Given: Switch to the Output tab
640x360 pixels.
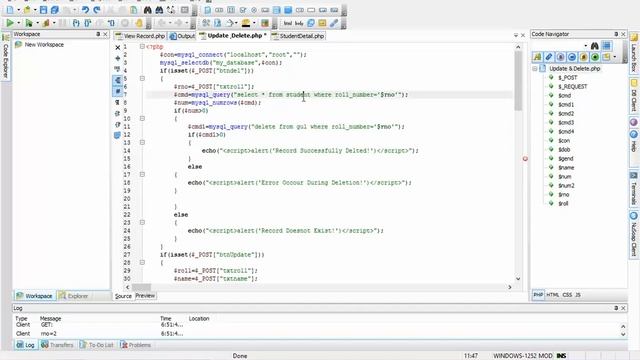Looking at the screenshot, I should pyautogui.click(x=182, y=36).
